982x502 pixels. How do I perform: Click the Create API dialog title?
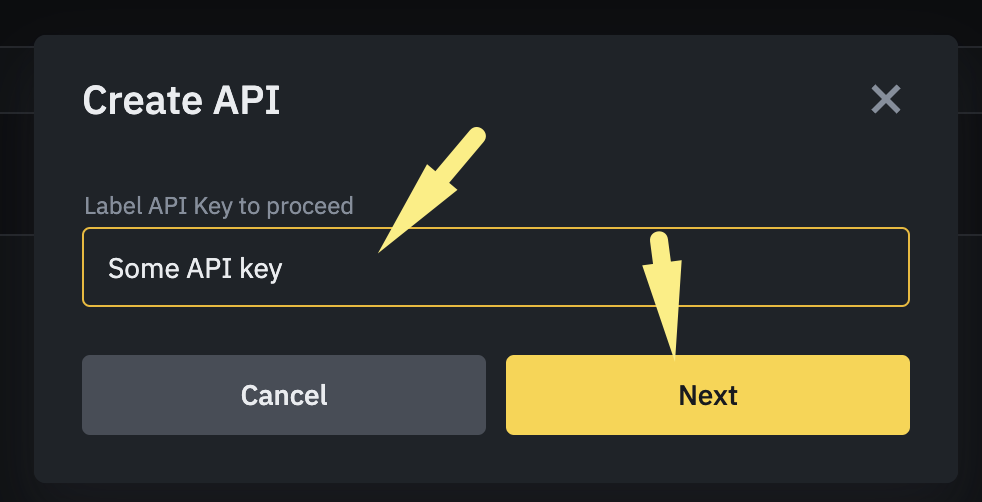click(x=181, y=100)
